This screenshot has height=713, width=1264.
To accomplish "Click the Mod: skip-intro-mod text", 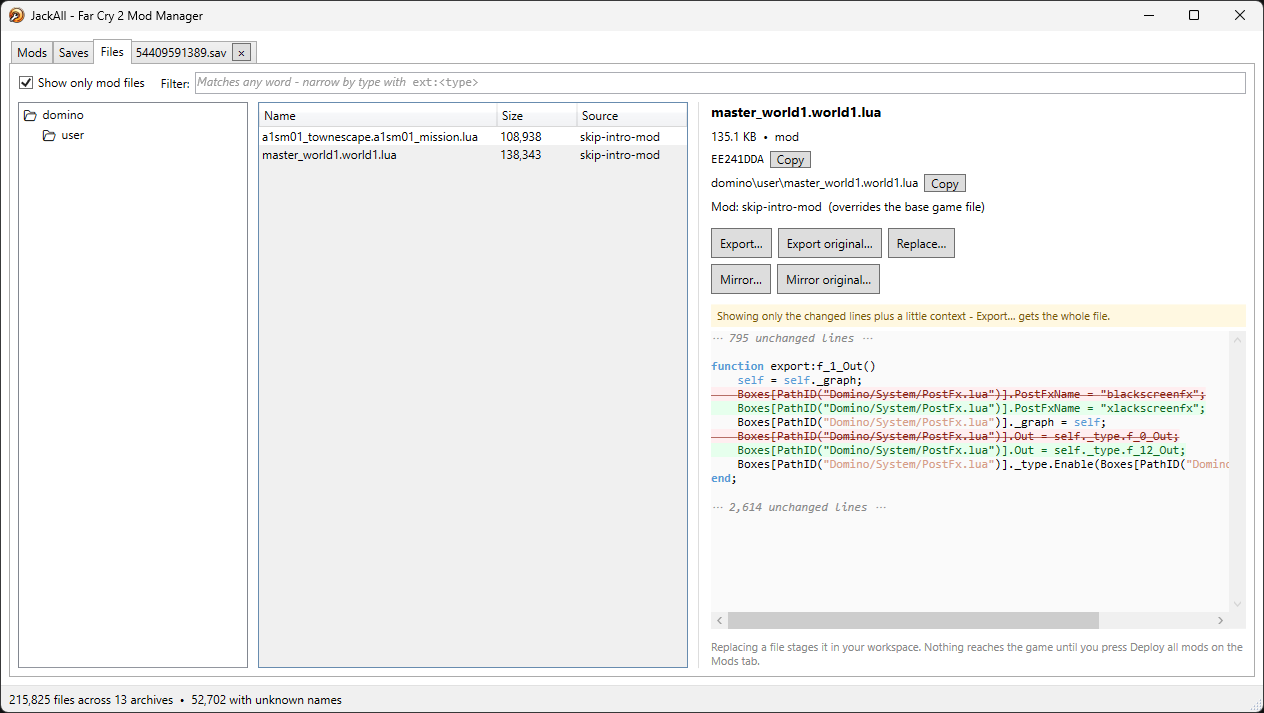I will (766, 207).
